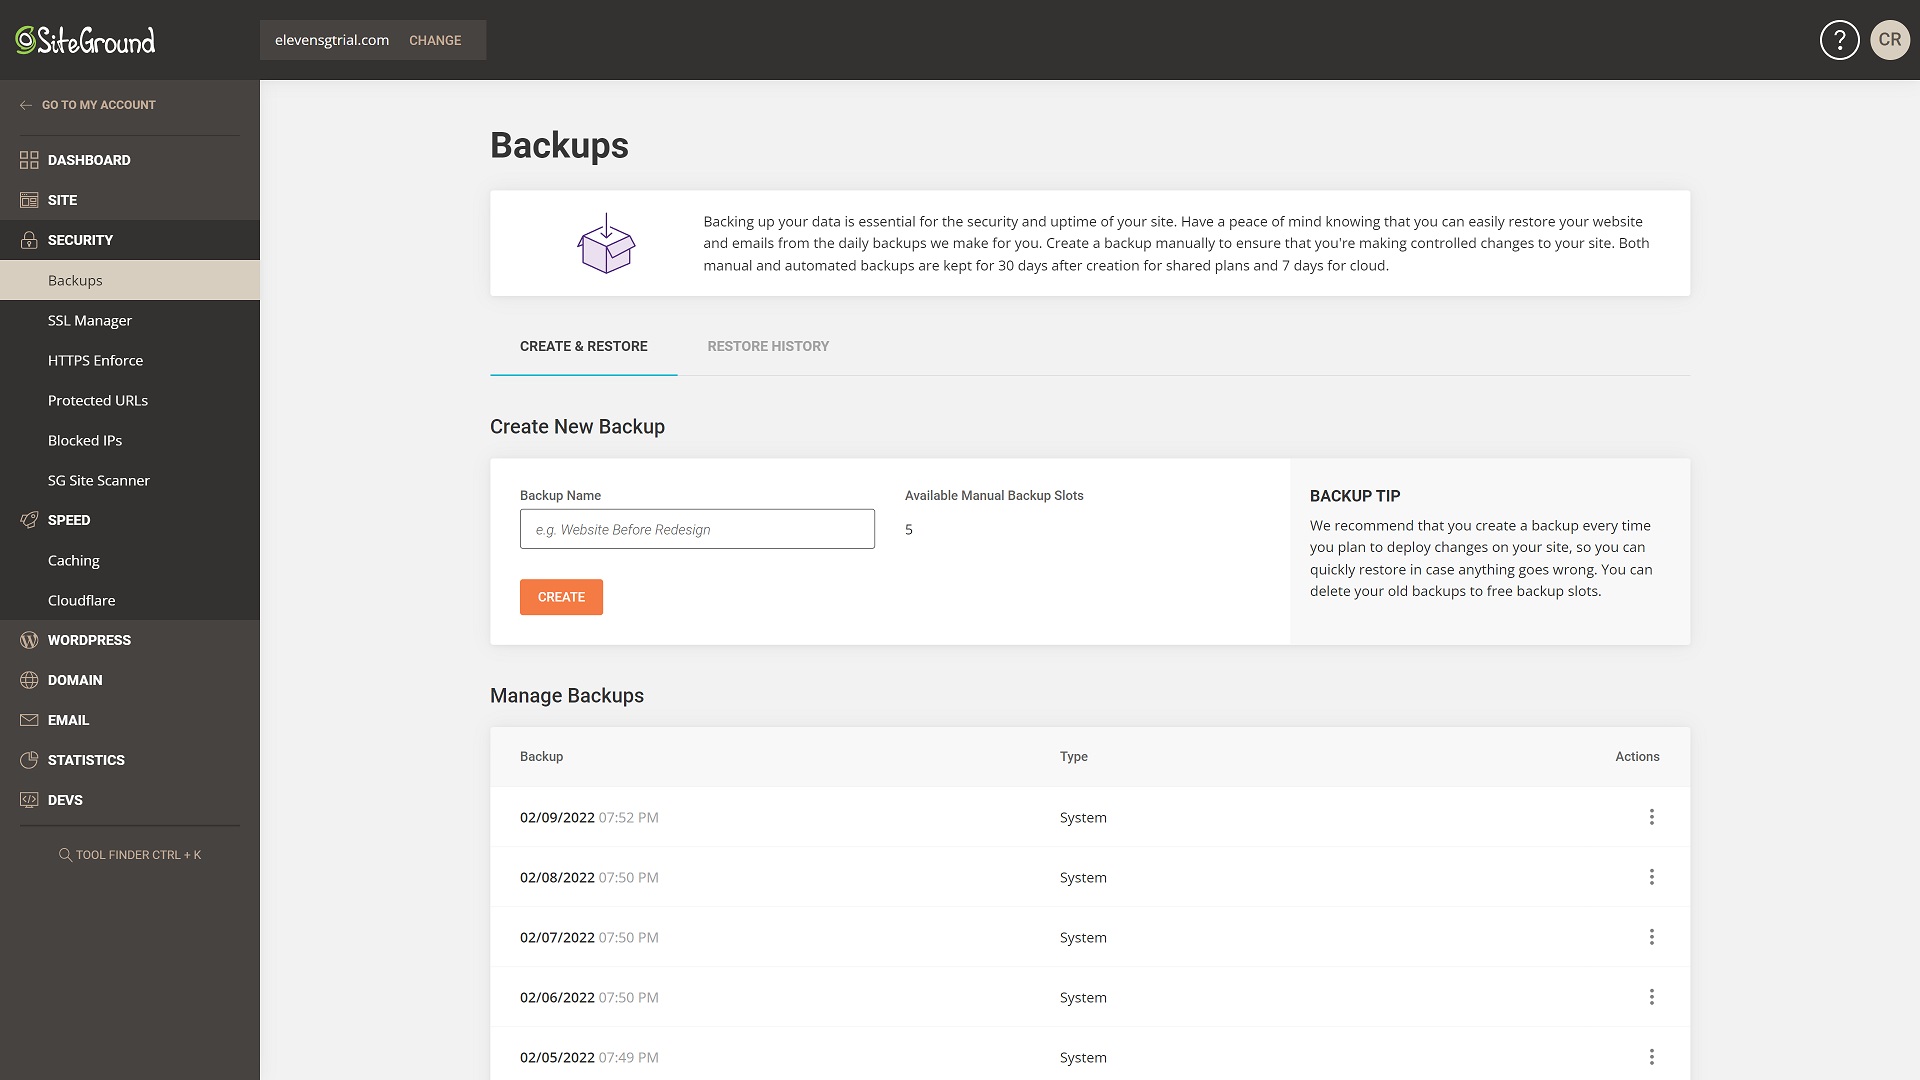Viewport: 1920px width, 1080px height.
Task: Click the Change site button
Action: point(434,40)
